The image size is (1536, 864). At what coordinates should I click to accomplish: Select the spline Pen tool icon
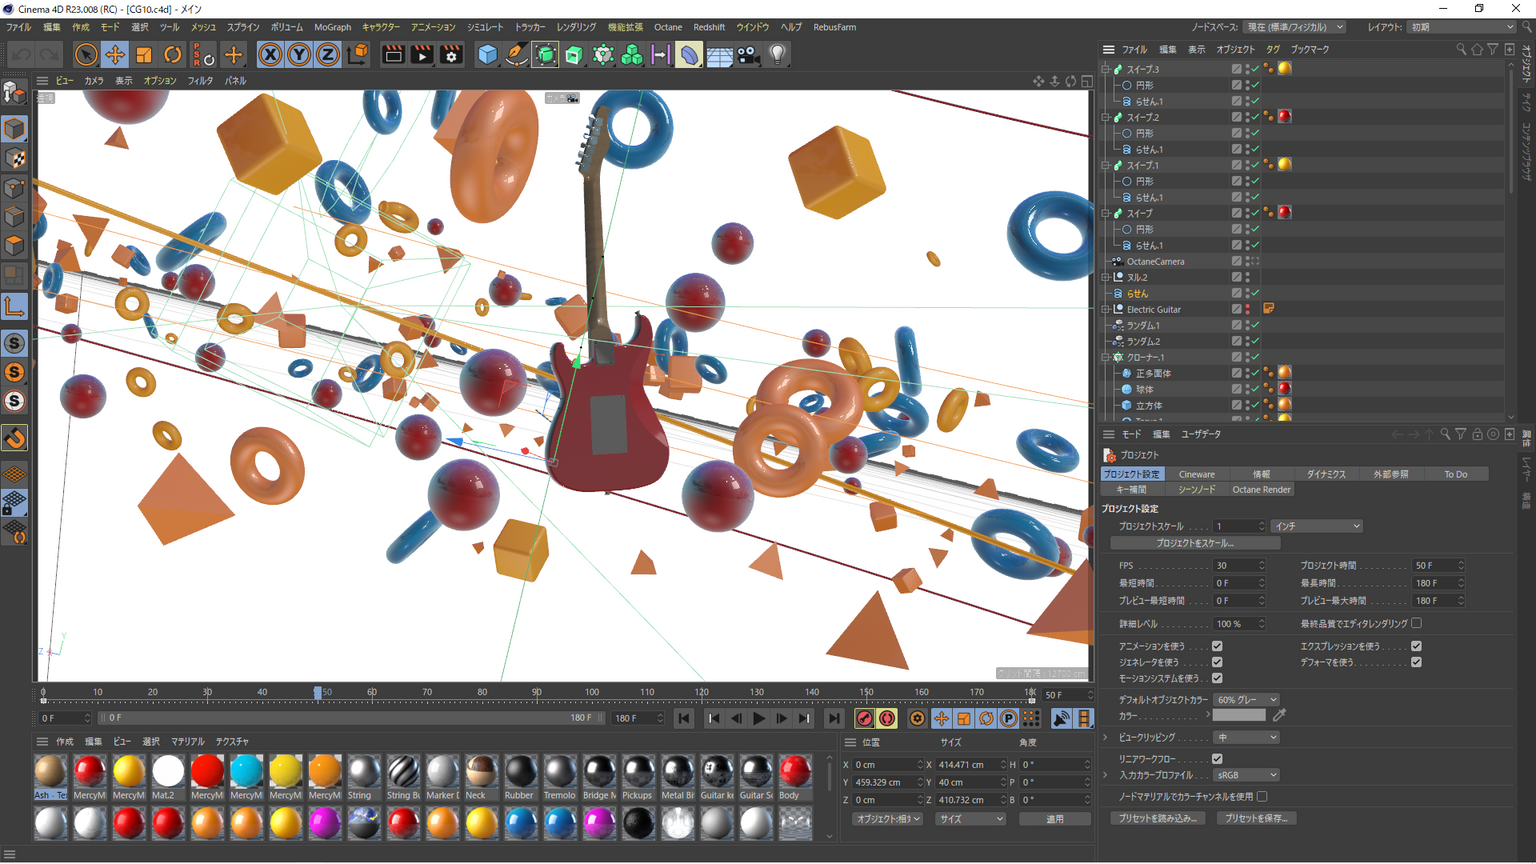point(516,55)
